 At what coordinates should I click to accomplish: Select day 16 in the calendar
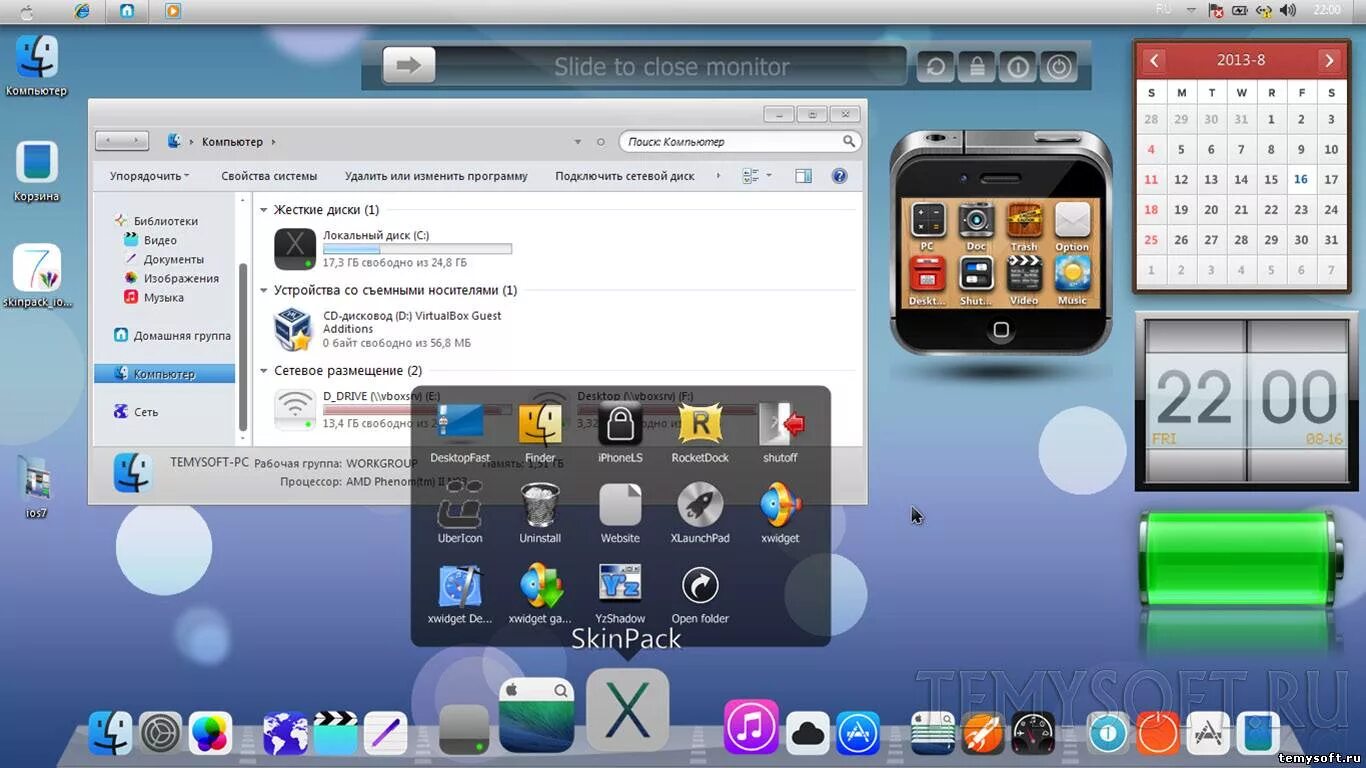click(1301, 180)
